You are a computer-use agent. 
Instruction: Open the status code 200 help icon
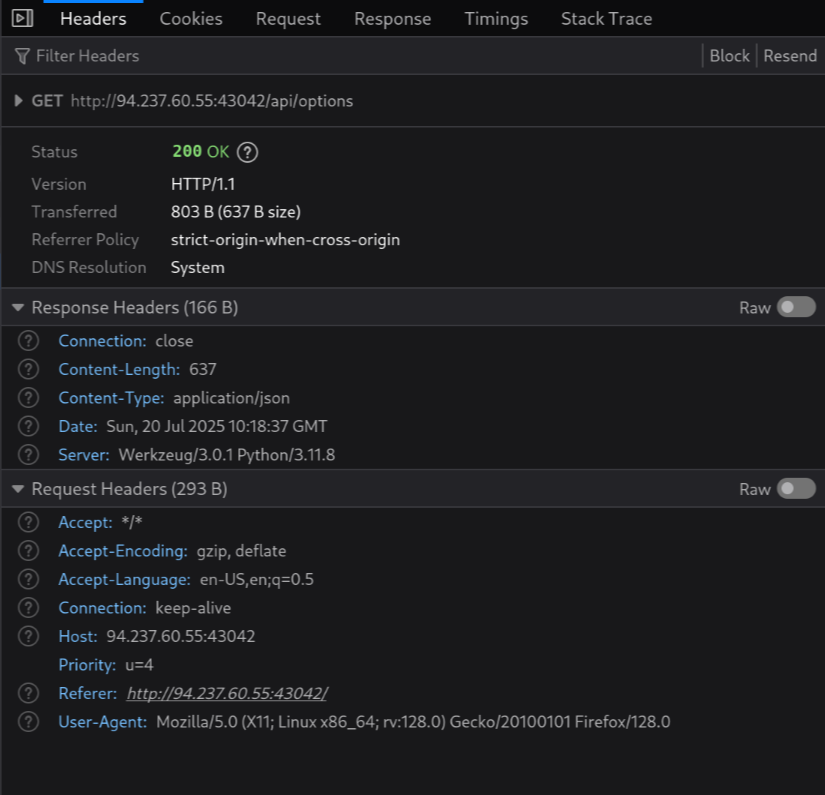coord(247,152)
